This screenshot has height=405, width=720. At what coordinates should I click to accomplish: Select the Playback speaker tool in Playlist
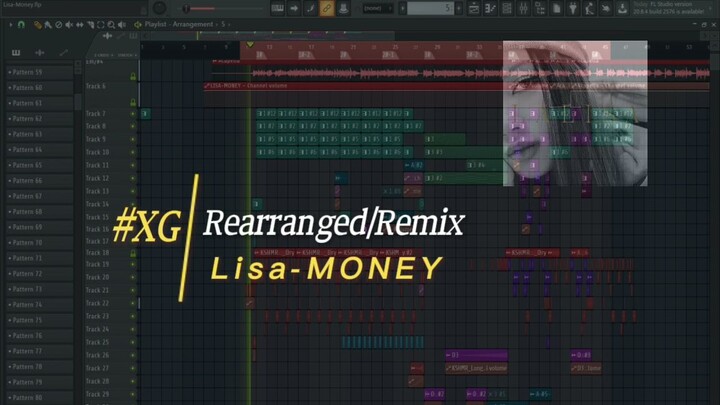(122, 25)
